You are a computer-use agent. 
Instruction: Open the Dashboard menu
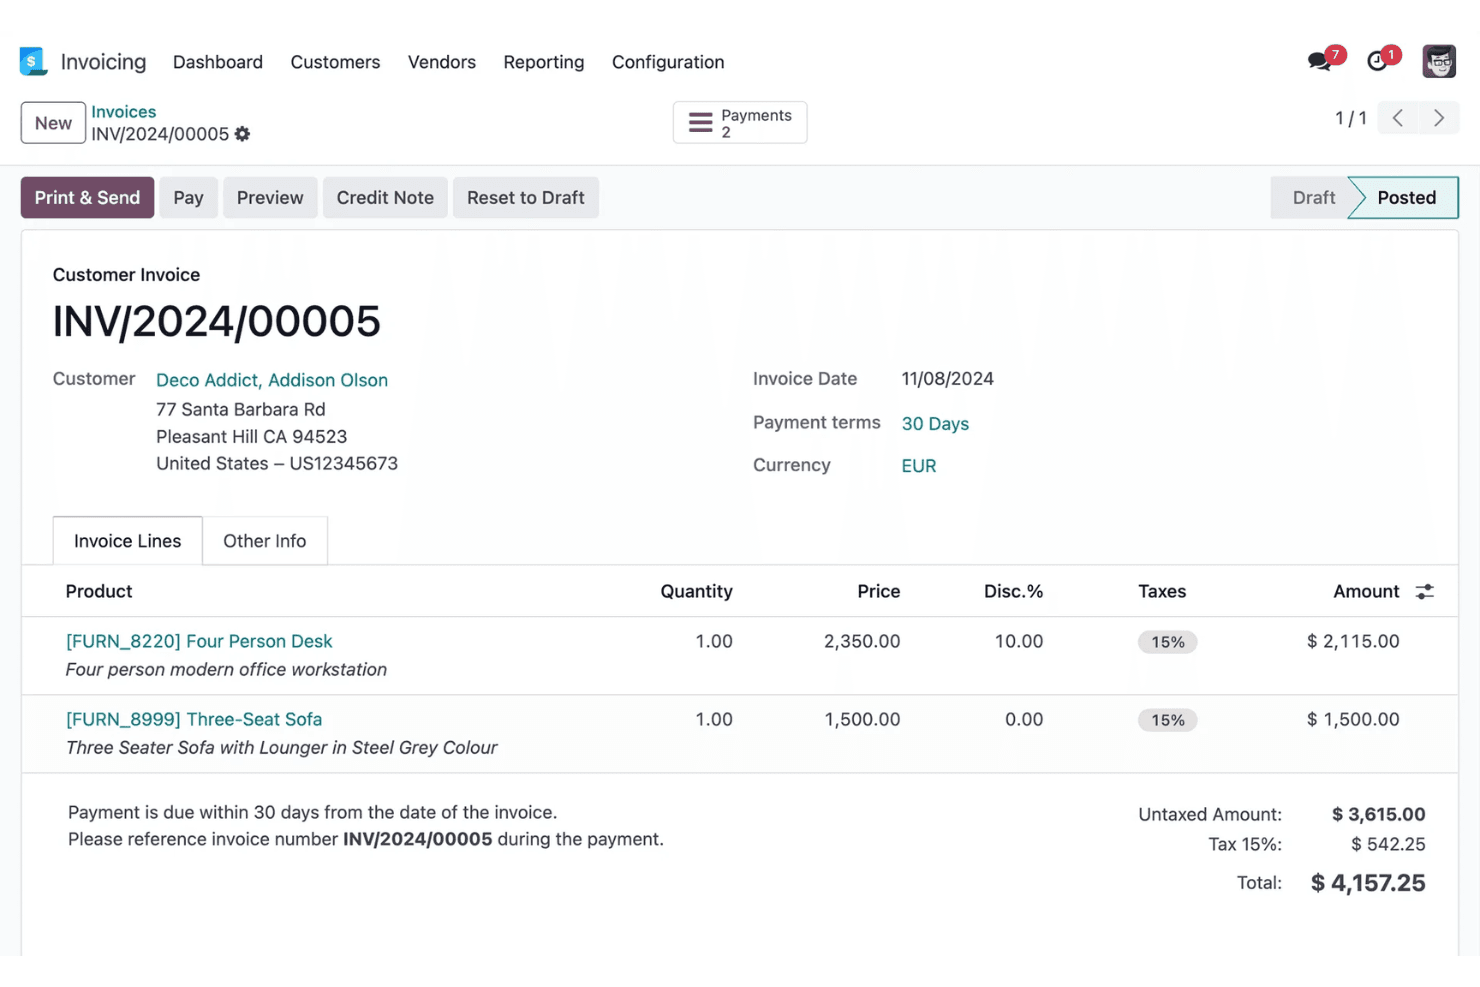coord(218,62)
